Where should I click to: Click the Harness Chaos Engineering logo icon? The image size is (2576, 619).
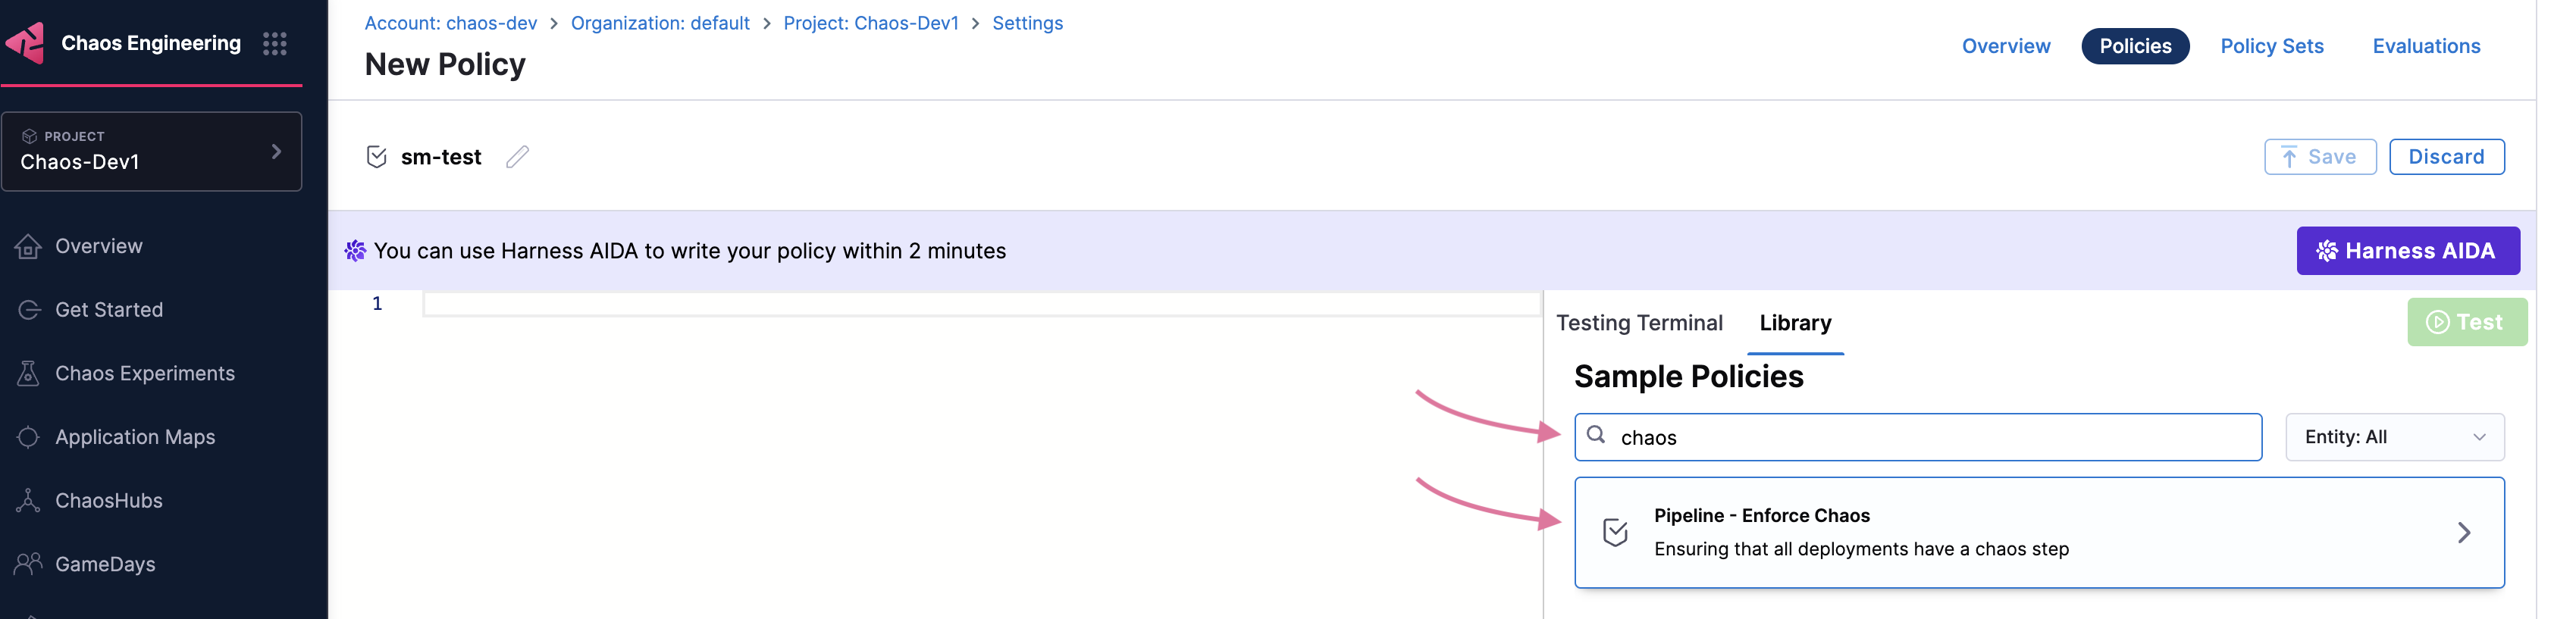point(25,43)
